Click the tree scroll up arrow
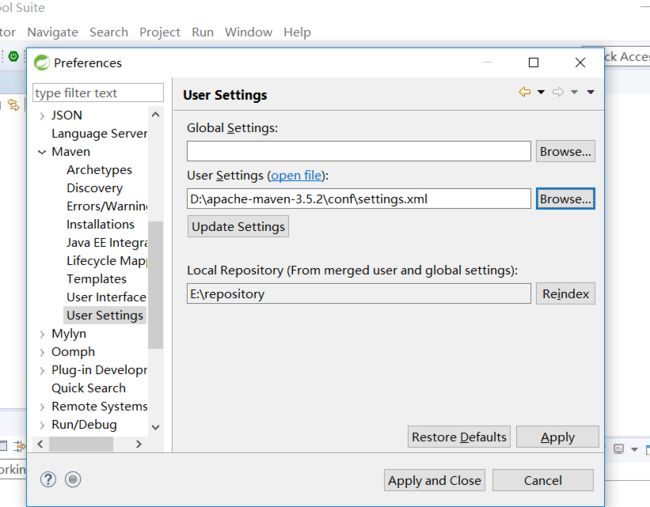The image size is (650, 507). tap(155, 115)
